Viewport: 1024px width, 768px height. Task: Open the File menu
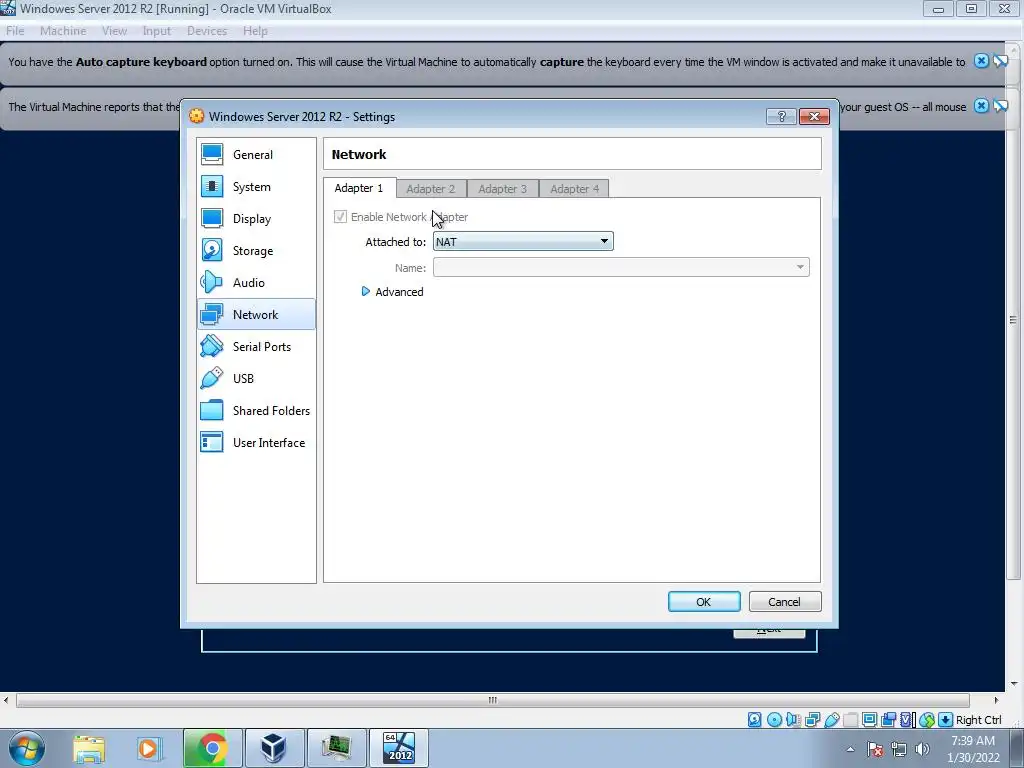(15, 31)
